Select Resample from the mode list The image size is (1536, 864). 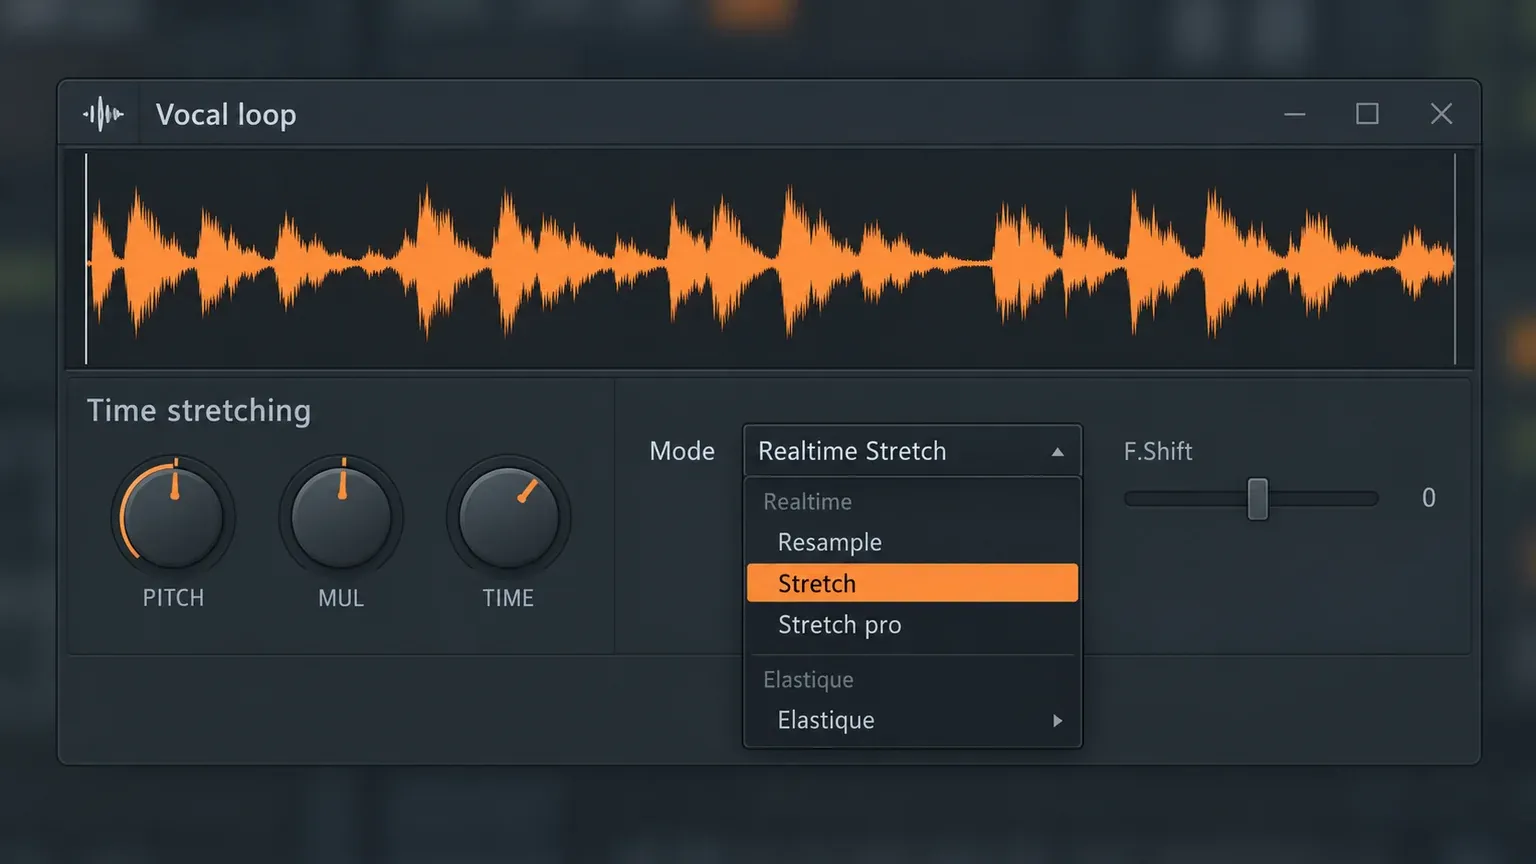tap(912, 542)
